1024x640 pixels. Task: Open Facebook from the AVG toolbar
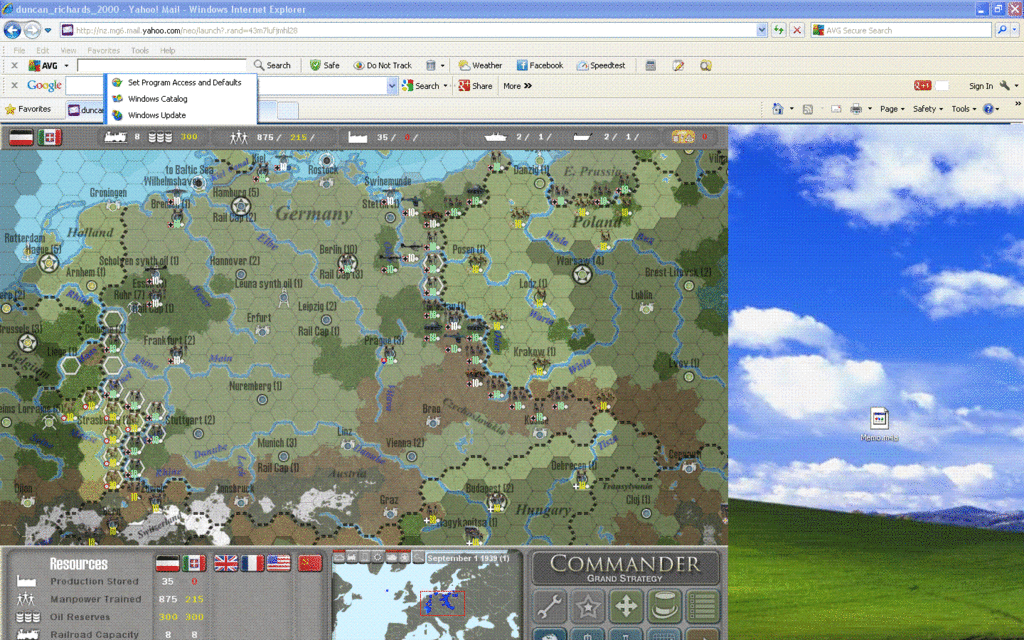[x=539, y=65]
